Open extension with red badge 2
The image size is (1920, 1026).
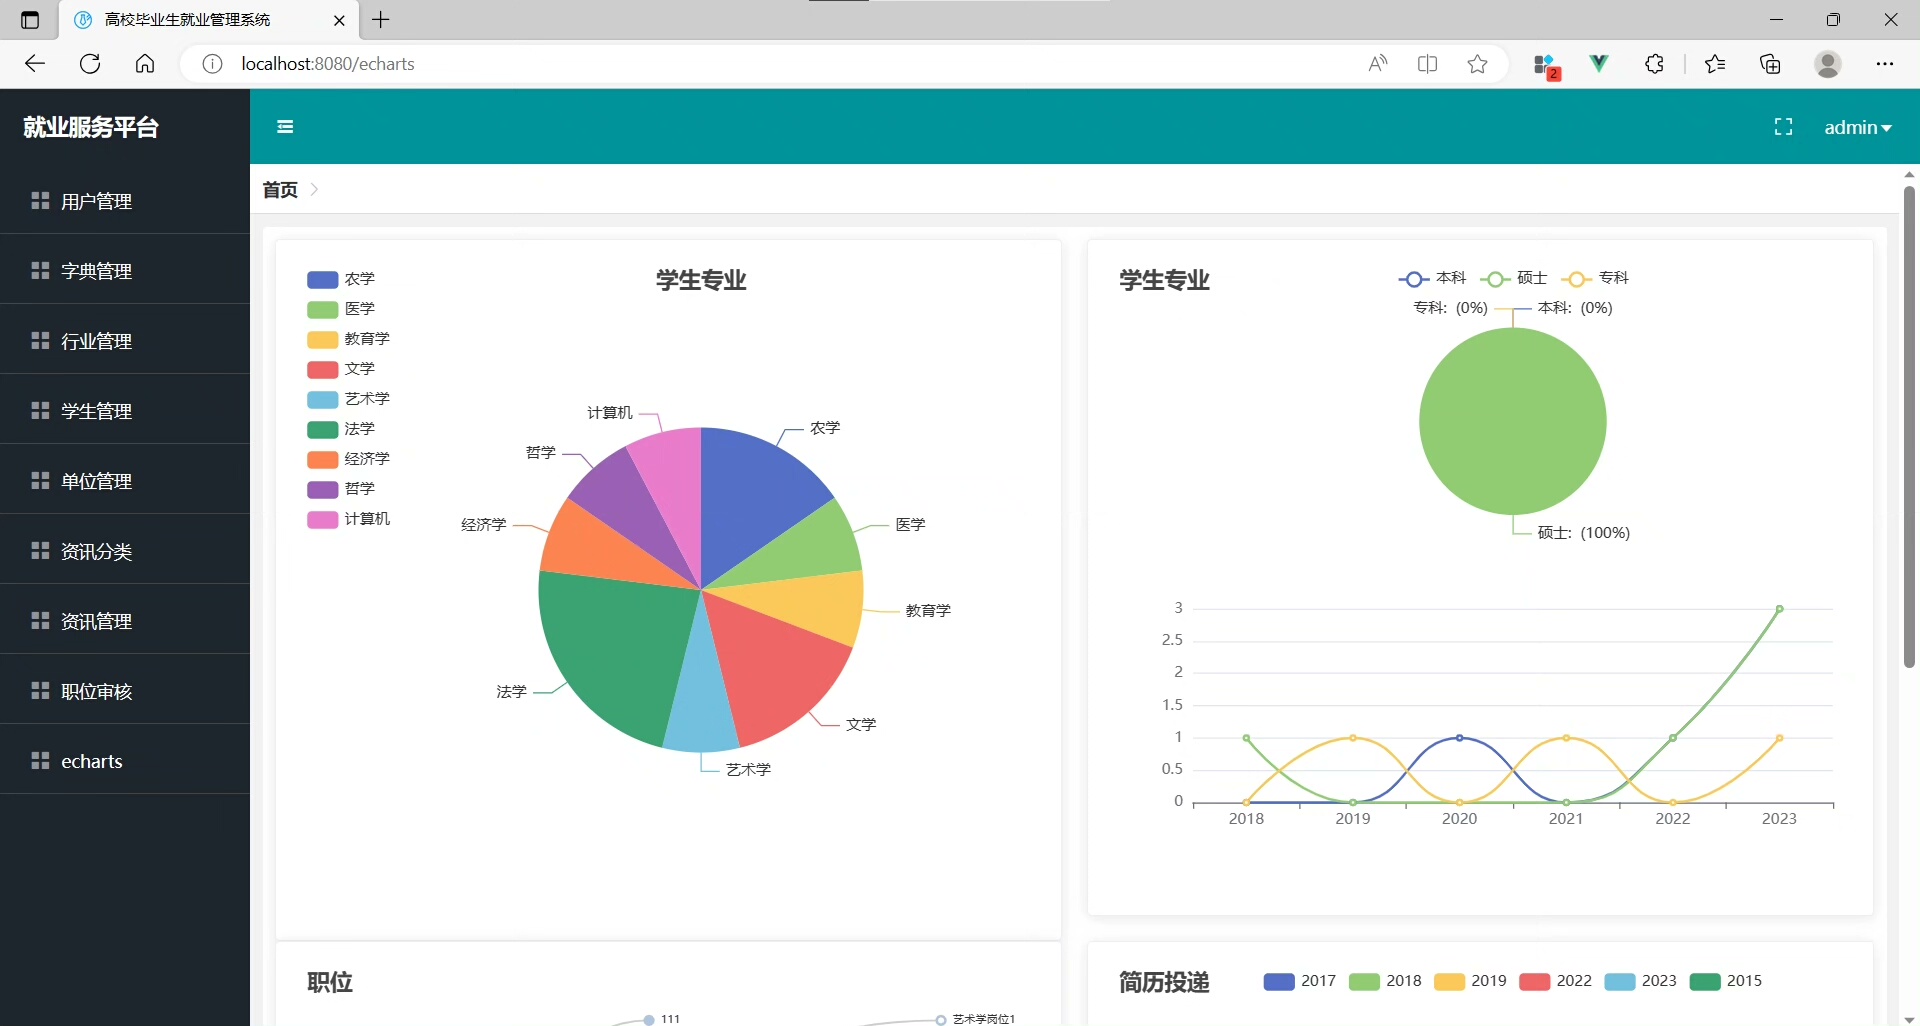pos(1546,66)
